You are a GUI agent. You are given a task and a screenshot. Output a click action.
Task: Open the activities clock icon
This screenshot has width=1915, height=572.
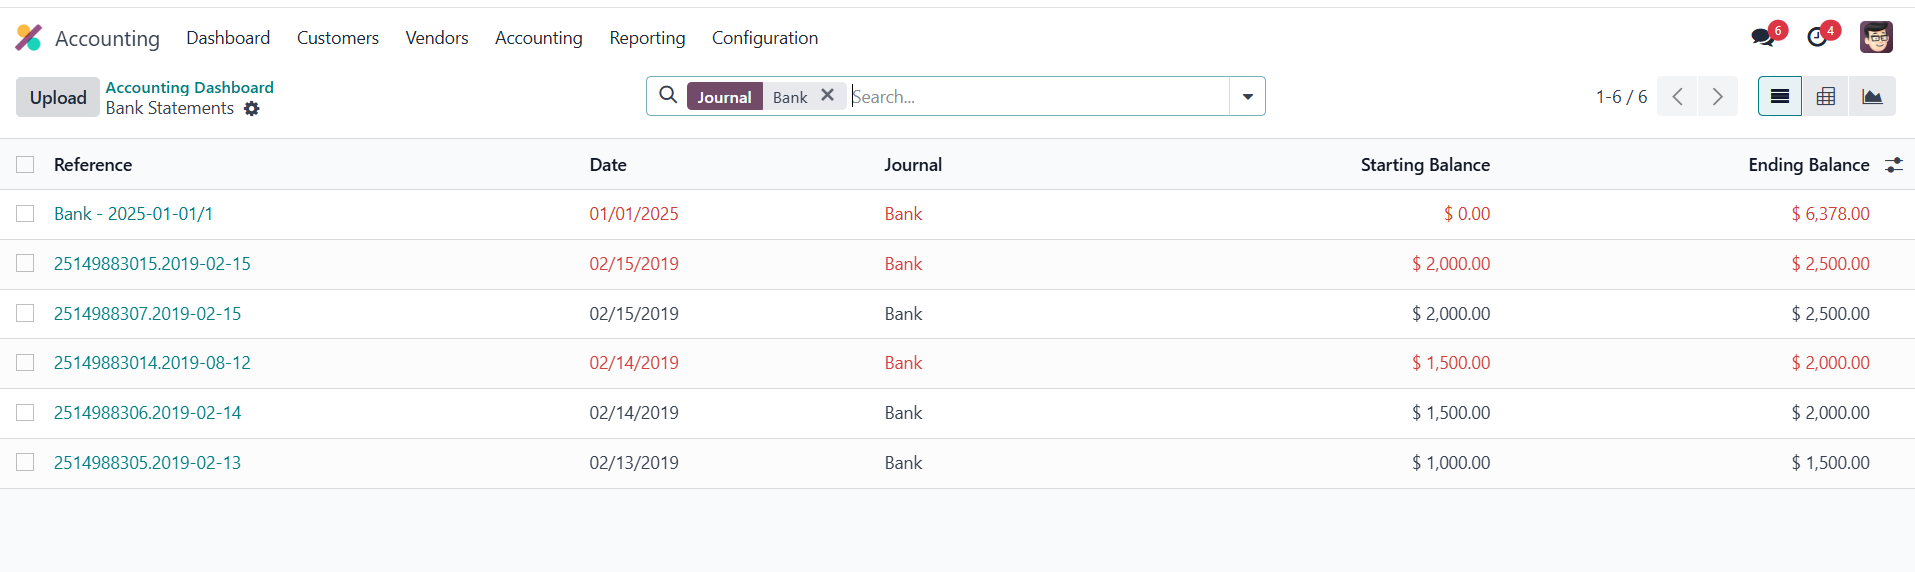coord(1817,38)
